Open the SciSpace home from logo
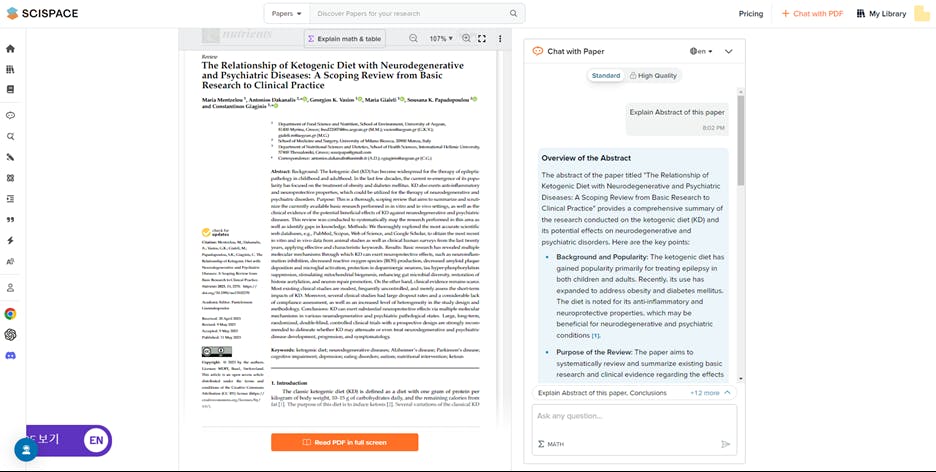This screenshot has height=472, width=936. [x=42, y=13]
